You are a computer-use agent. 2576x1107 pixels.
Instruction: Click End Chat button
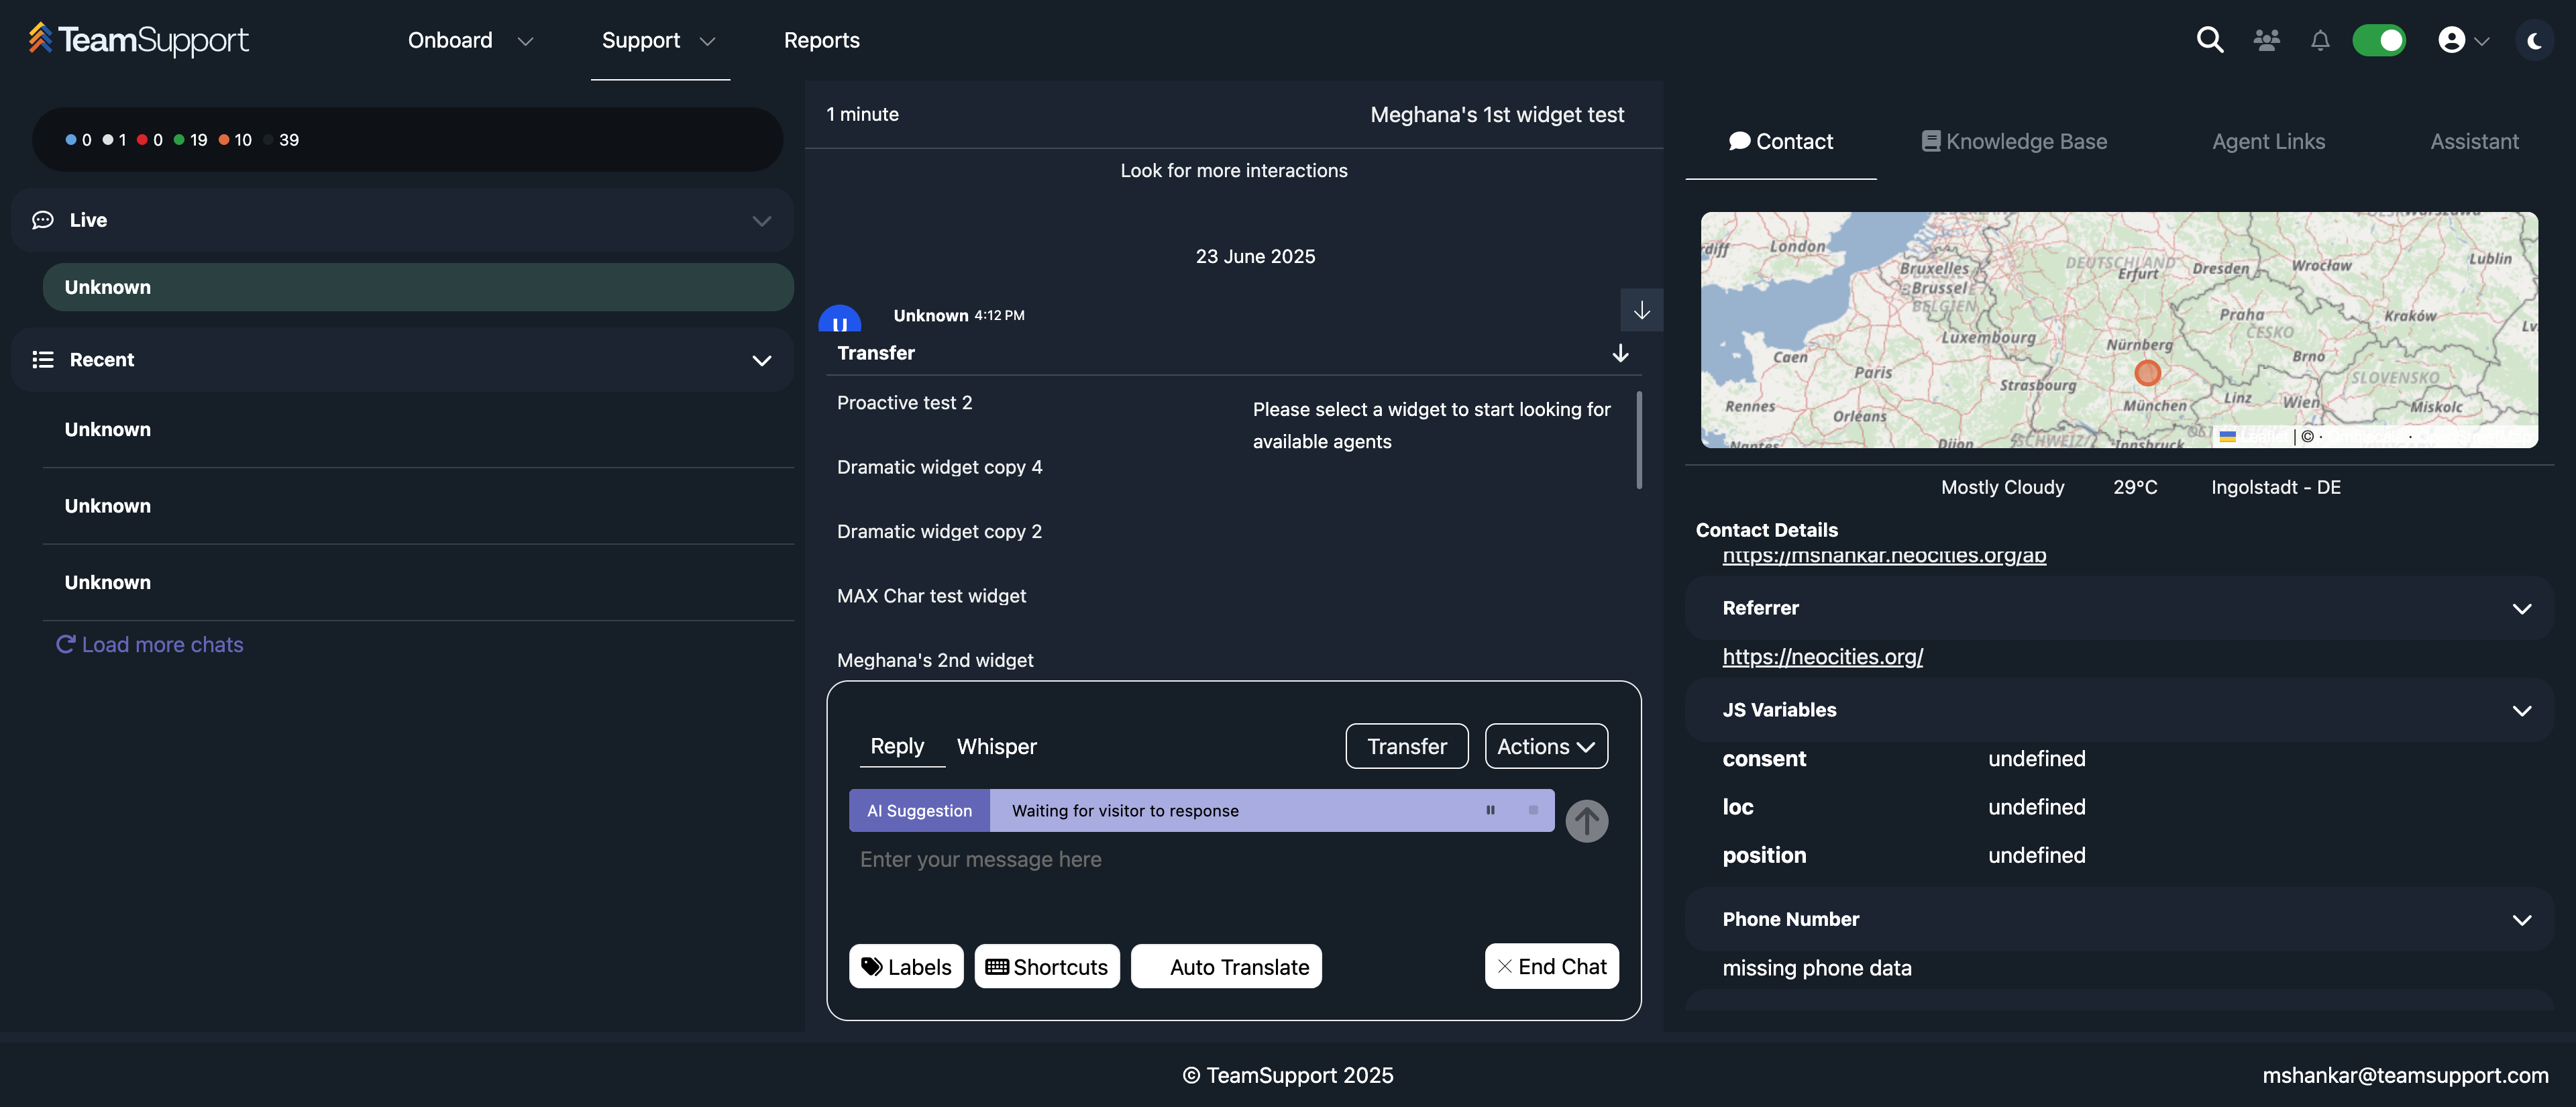pos(1551,966)
